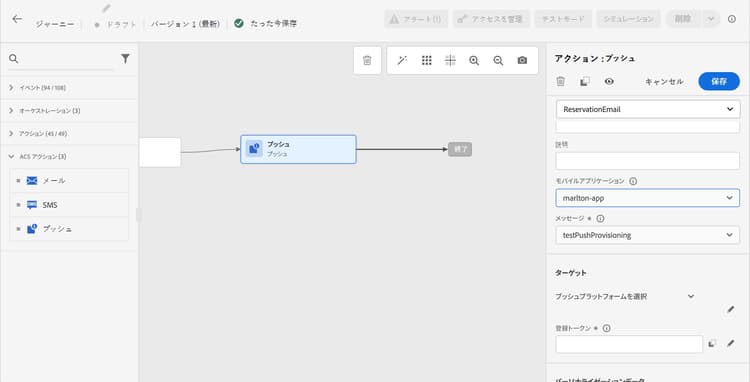Zoom out on the canvas

click(x=498, y=60)
